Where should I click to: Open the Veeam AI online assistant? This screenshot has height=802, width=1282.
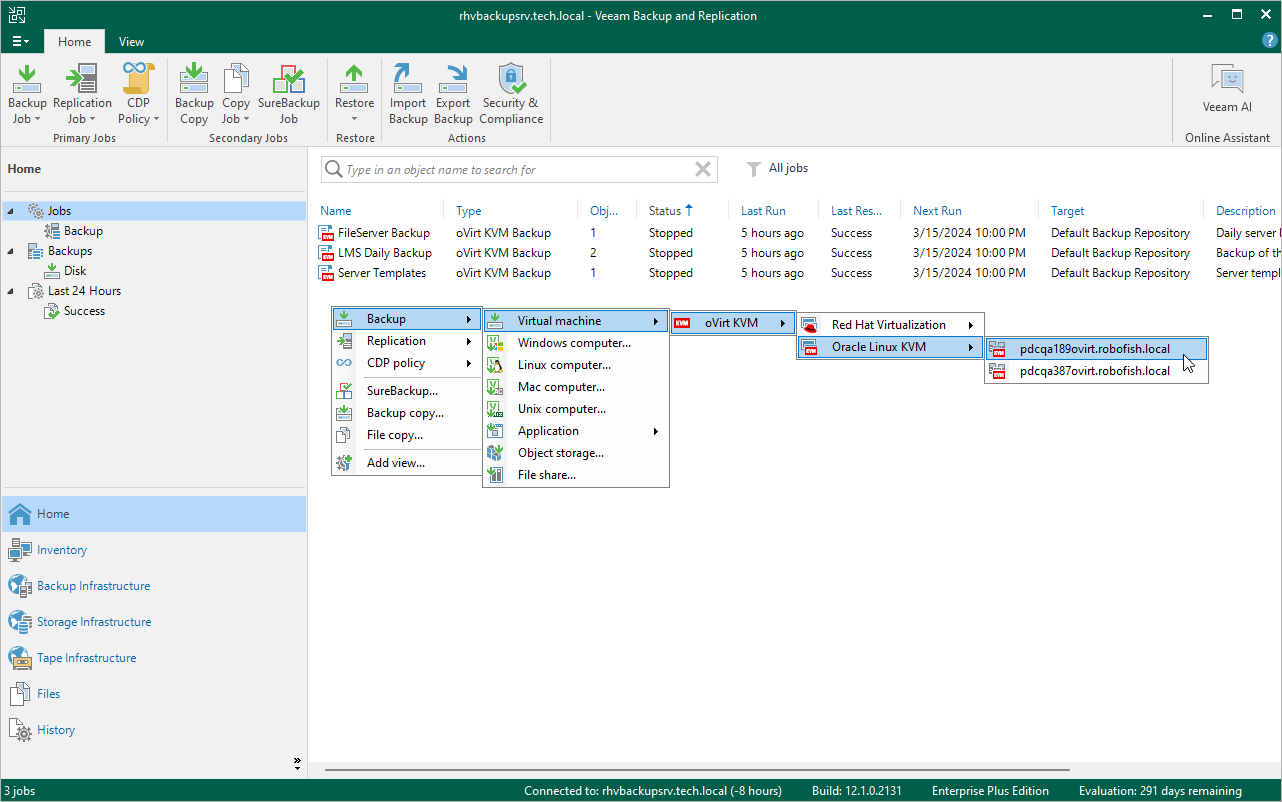click(1227, 88)
